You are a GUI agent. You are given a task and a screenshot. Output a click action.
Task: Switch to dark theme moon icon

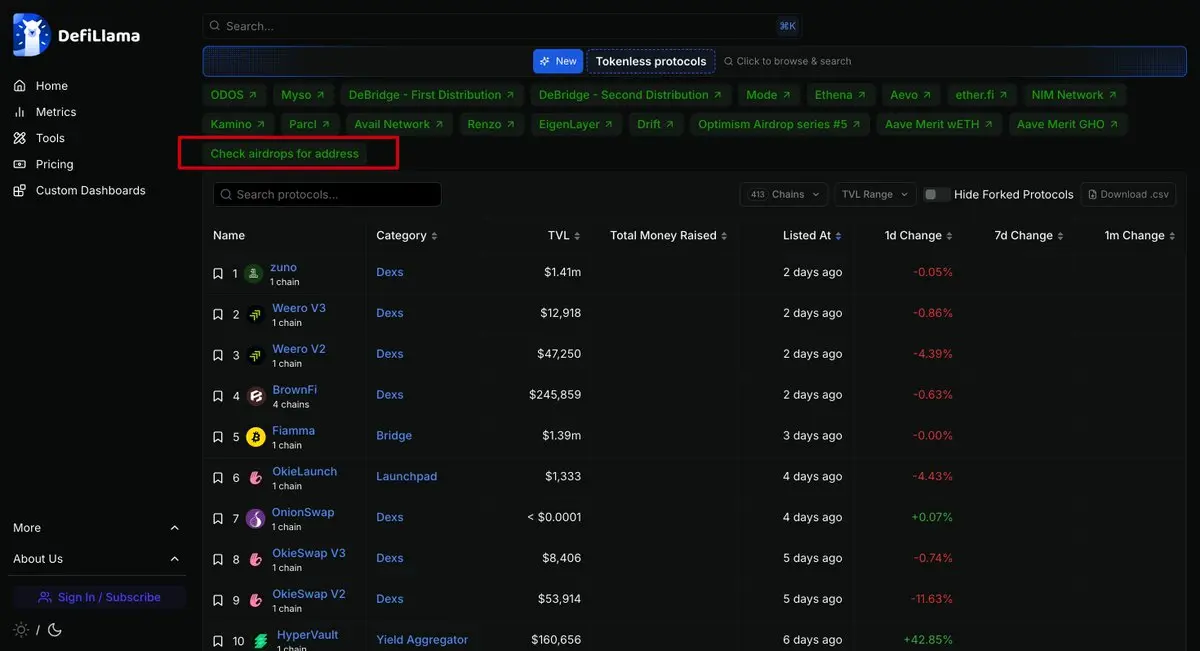(x=54, y=630)
